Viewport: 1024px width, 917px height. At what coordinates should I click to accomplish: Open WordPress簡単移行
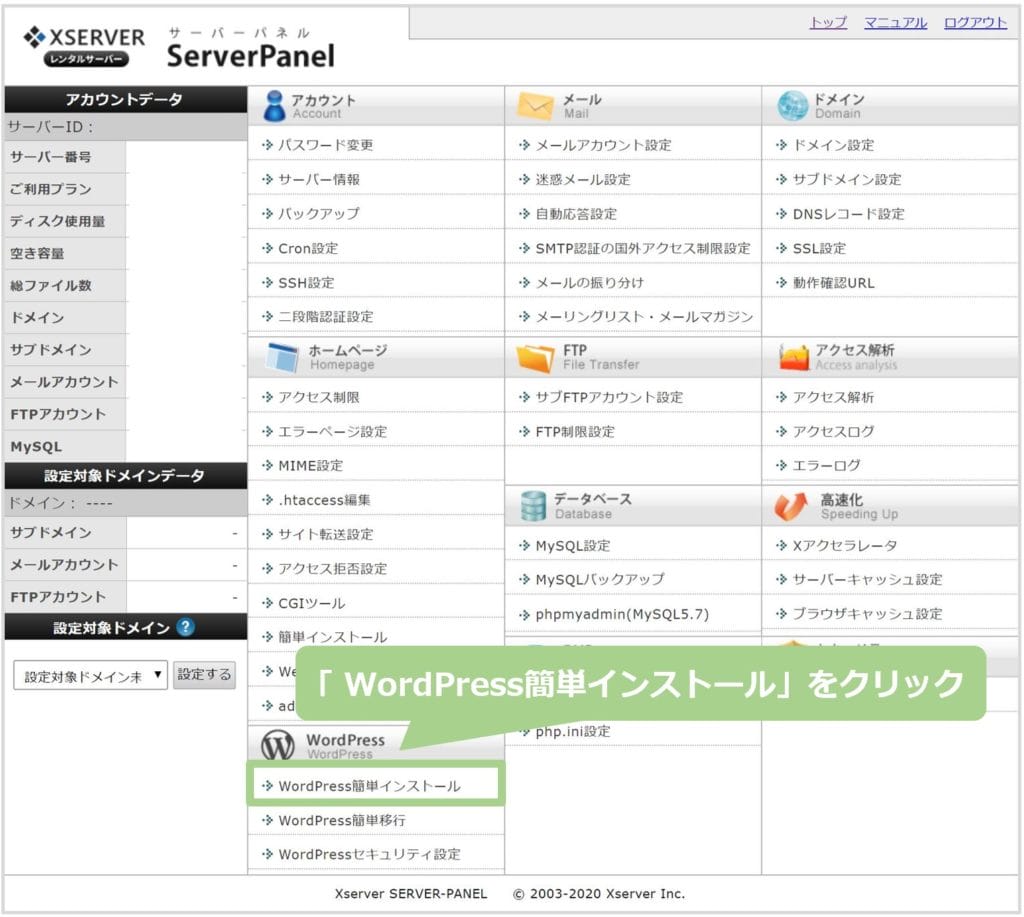pos(342,820)
